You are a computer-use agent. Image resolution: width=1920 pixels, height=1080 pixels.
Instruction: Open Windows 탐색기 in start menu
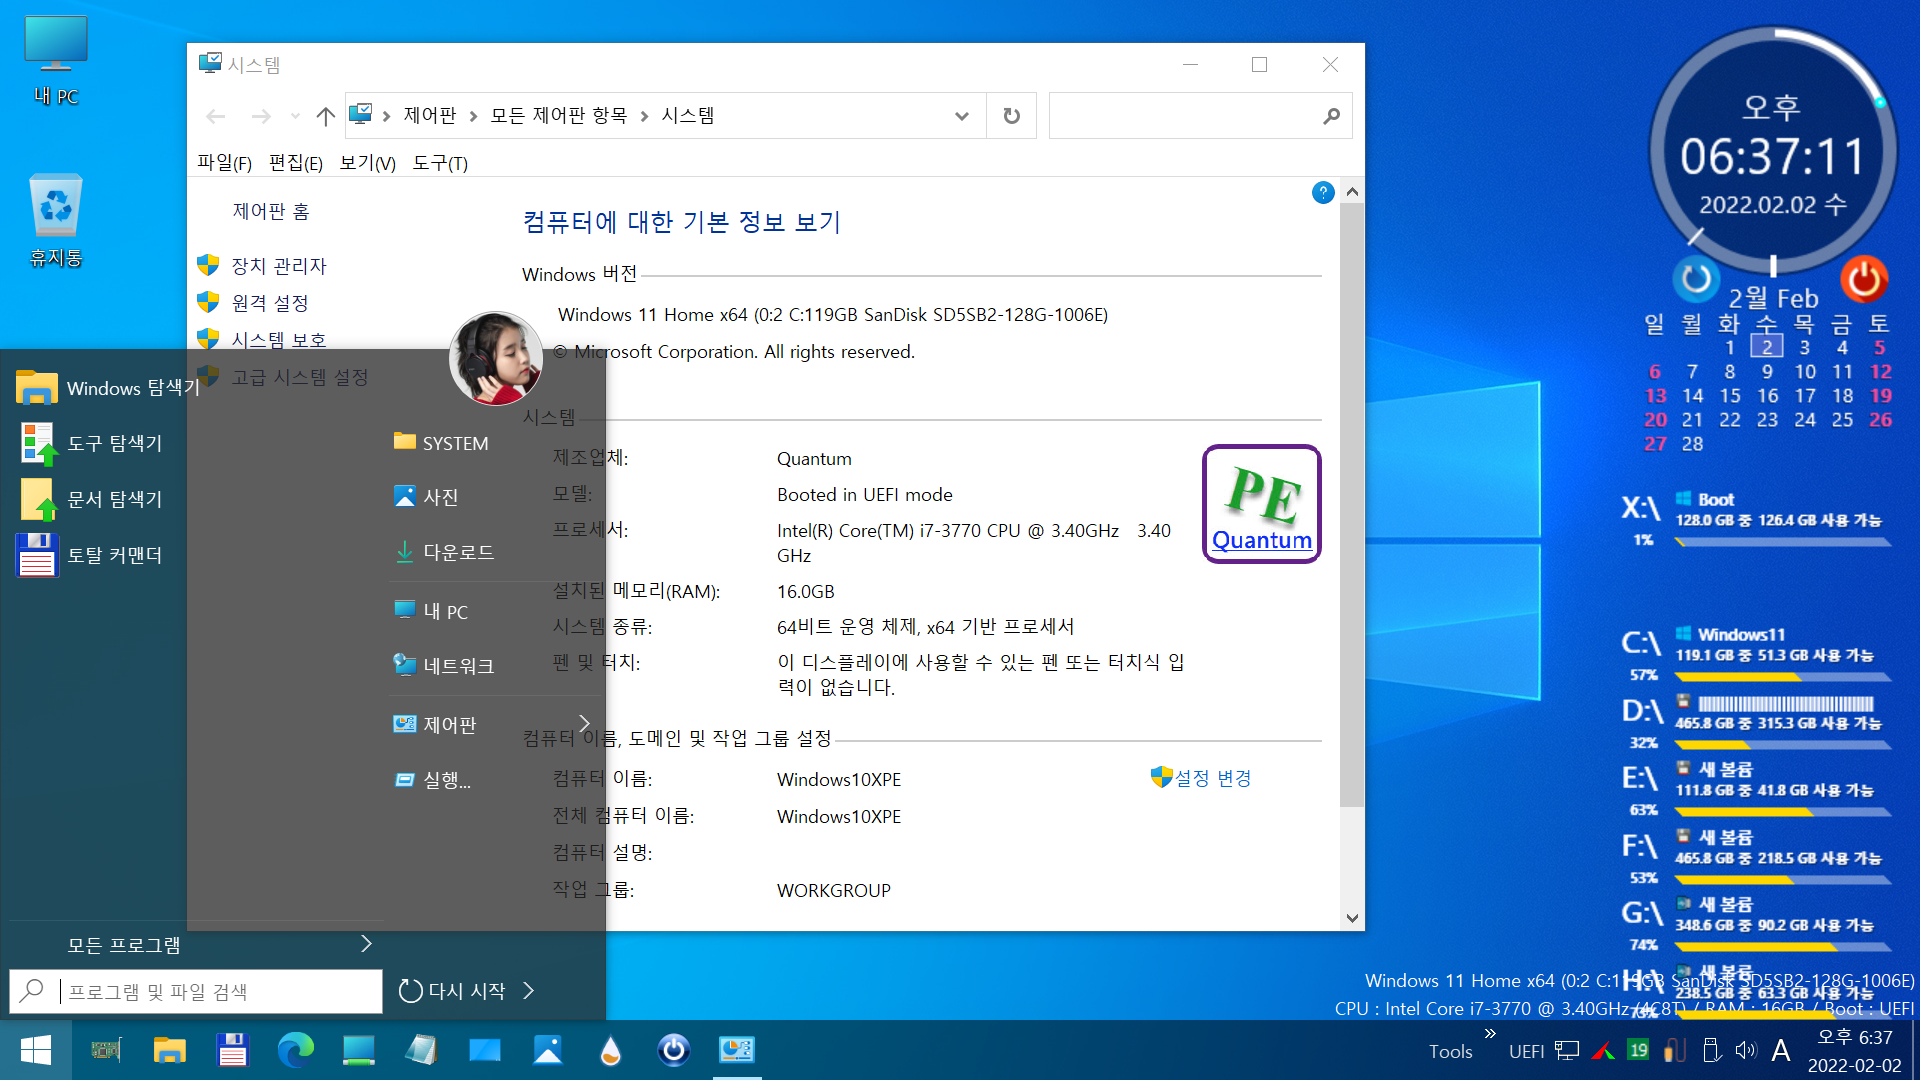tap(108, 388)
